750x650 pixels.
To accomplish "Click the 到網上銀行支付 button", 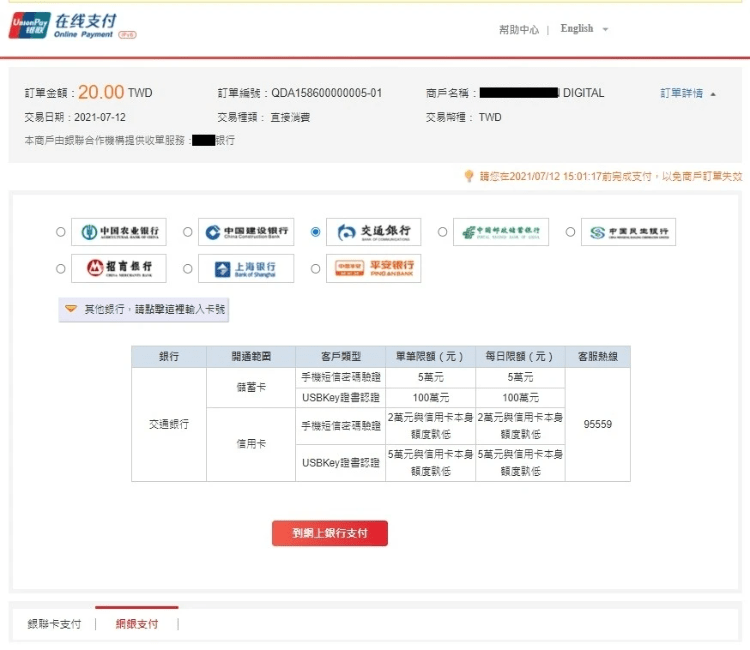I will pyautogui.click(x=330, y=533).
